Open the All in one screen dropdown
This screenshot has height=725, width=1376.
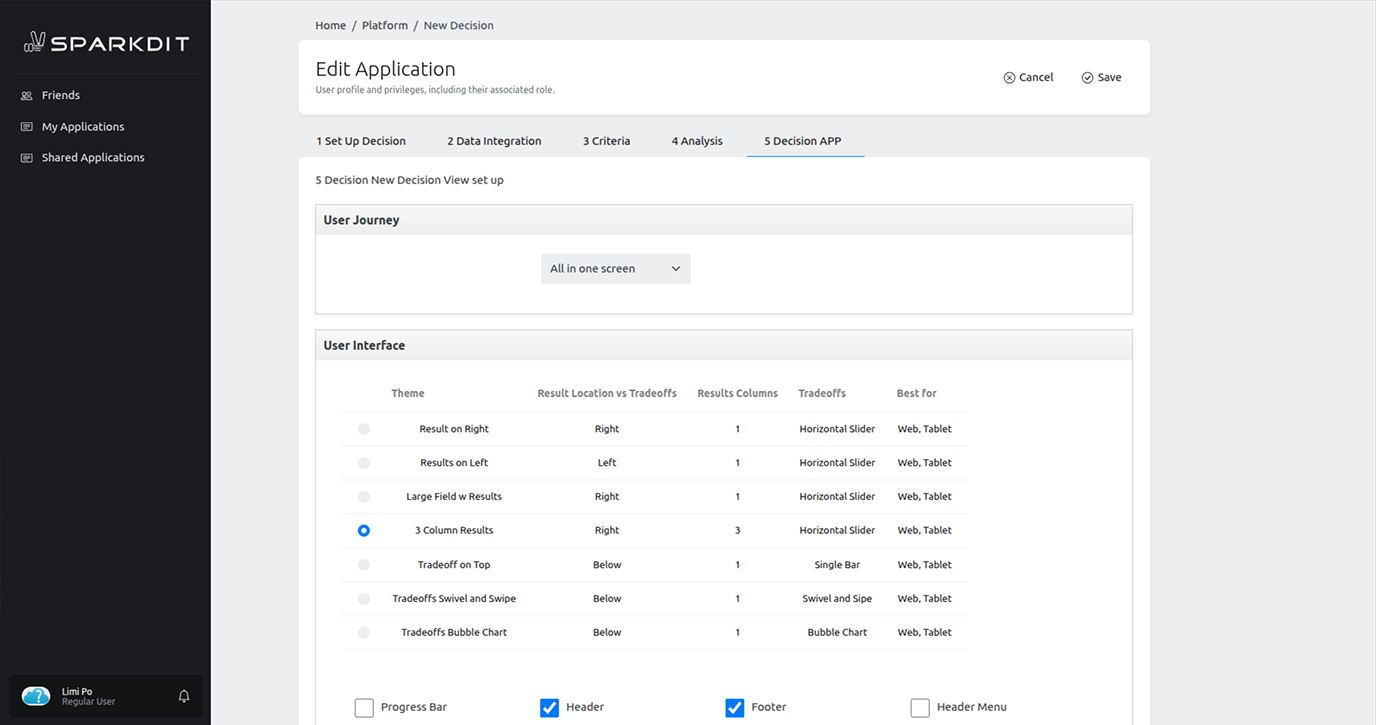click(x=614, y=268)
